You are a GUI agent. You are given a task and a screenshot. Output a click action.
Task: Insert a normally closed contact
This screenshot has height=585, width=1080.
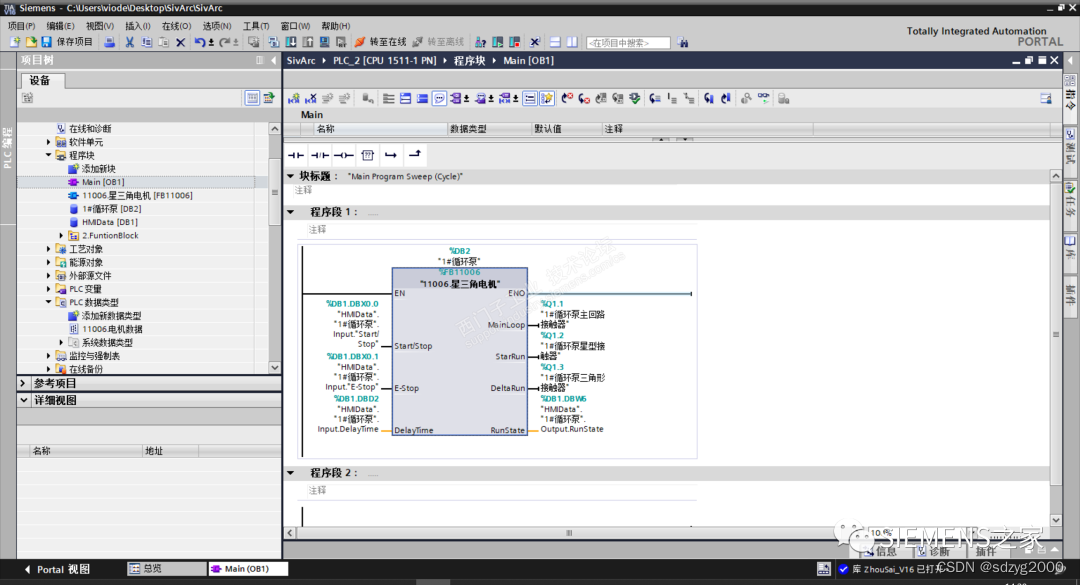tap(320, 155)
